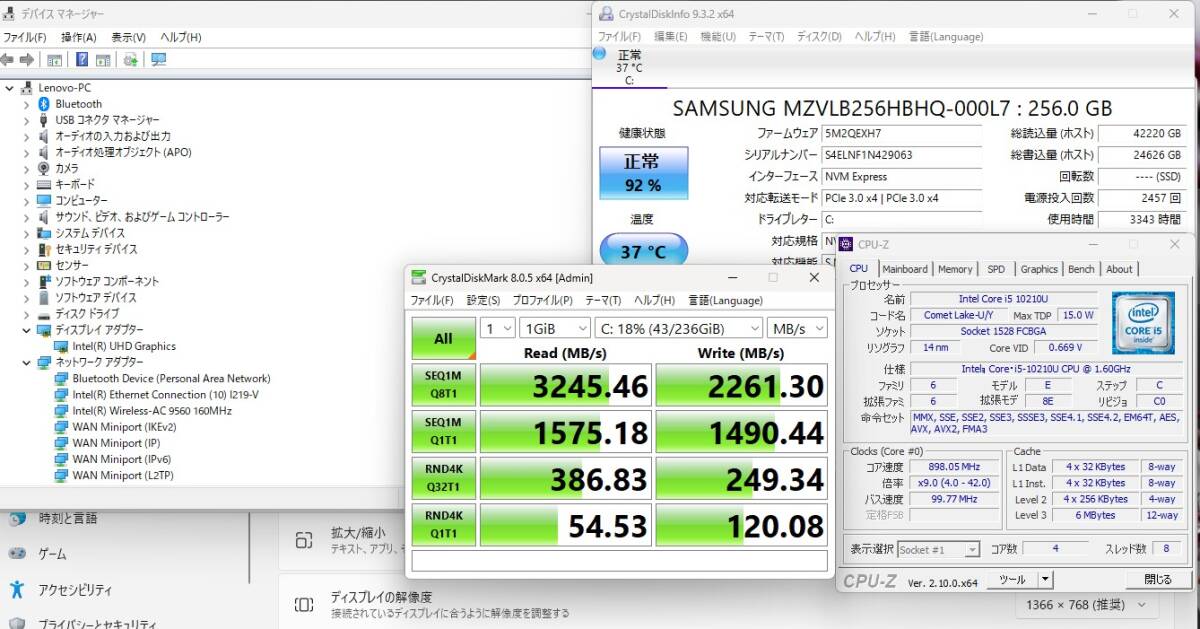Select Intel(R) Ethernet Connection (10) I219-V
Viewport: 1200px width, 629px height.
pos(165,394)
